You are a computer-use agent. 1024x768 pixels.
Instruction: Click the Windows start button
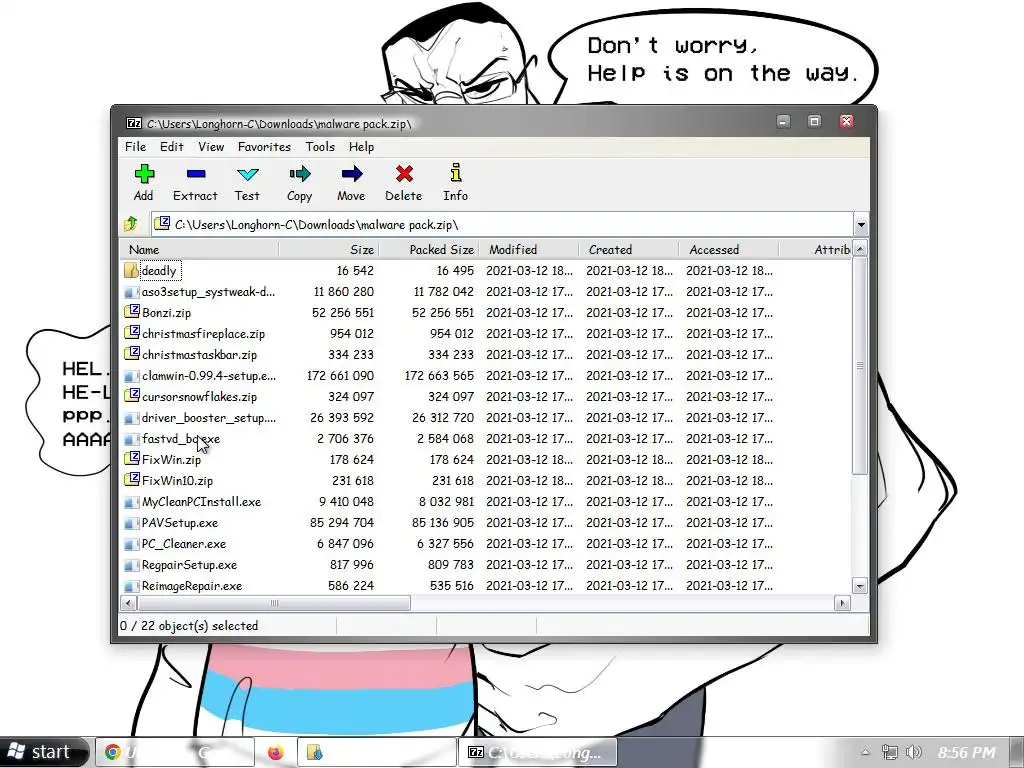(44, 752)
